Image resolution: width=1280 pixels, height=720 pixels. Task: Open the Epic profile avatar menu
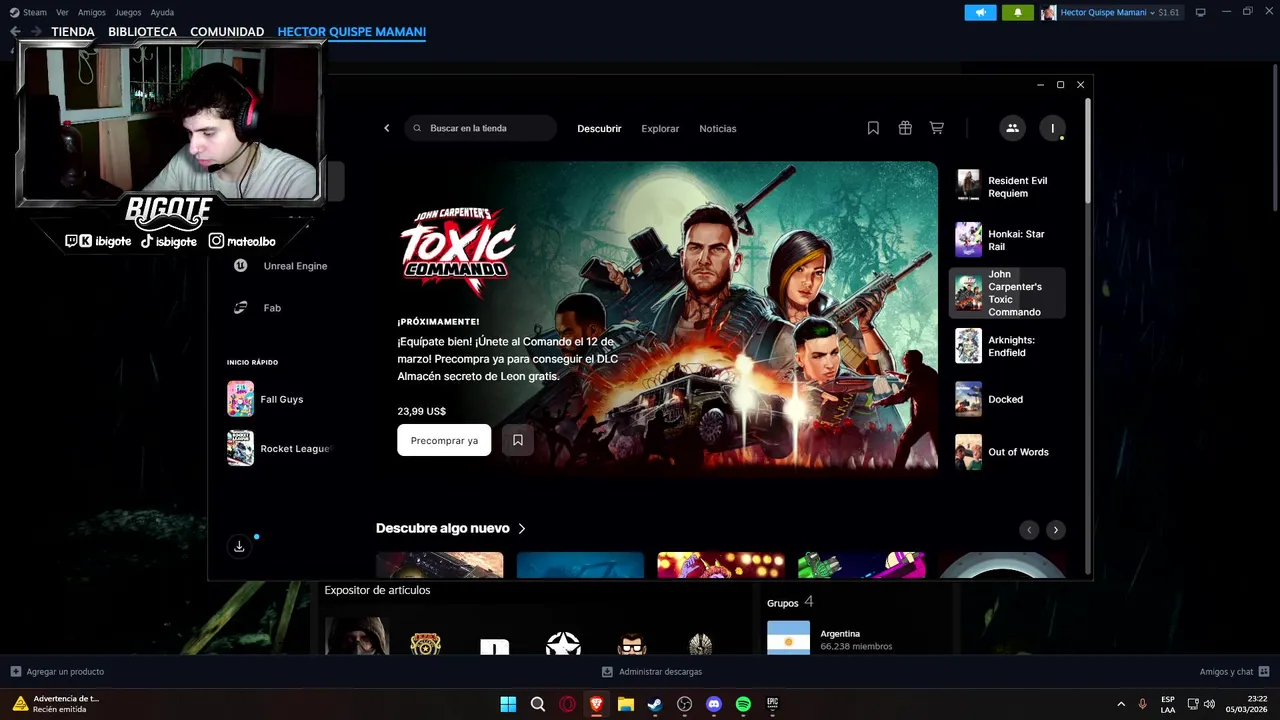pyautogui.click(x=1052, y=128)
